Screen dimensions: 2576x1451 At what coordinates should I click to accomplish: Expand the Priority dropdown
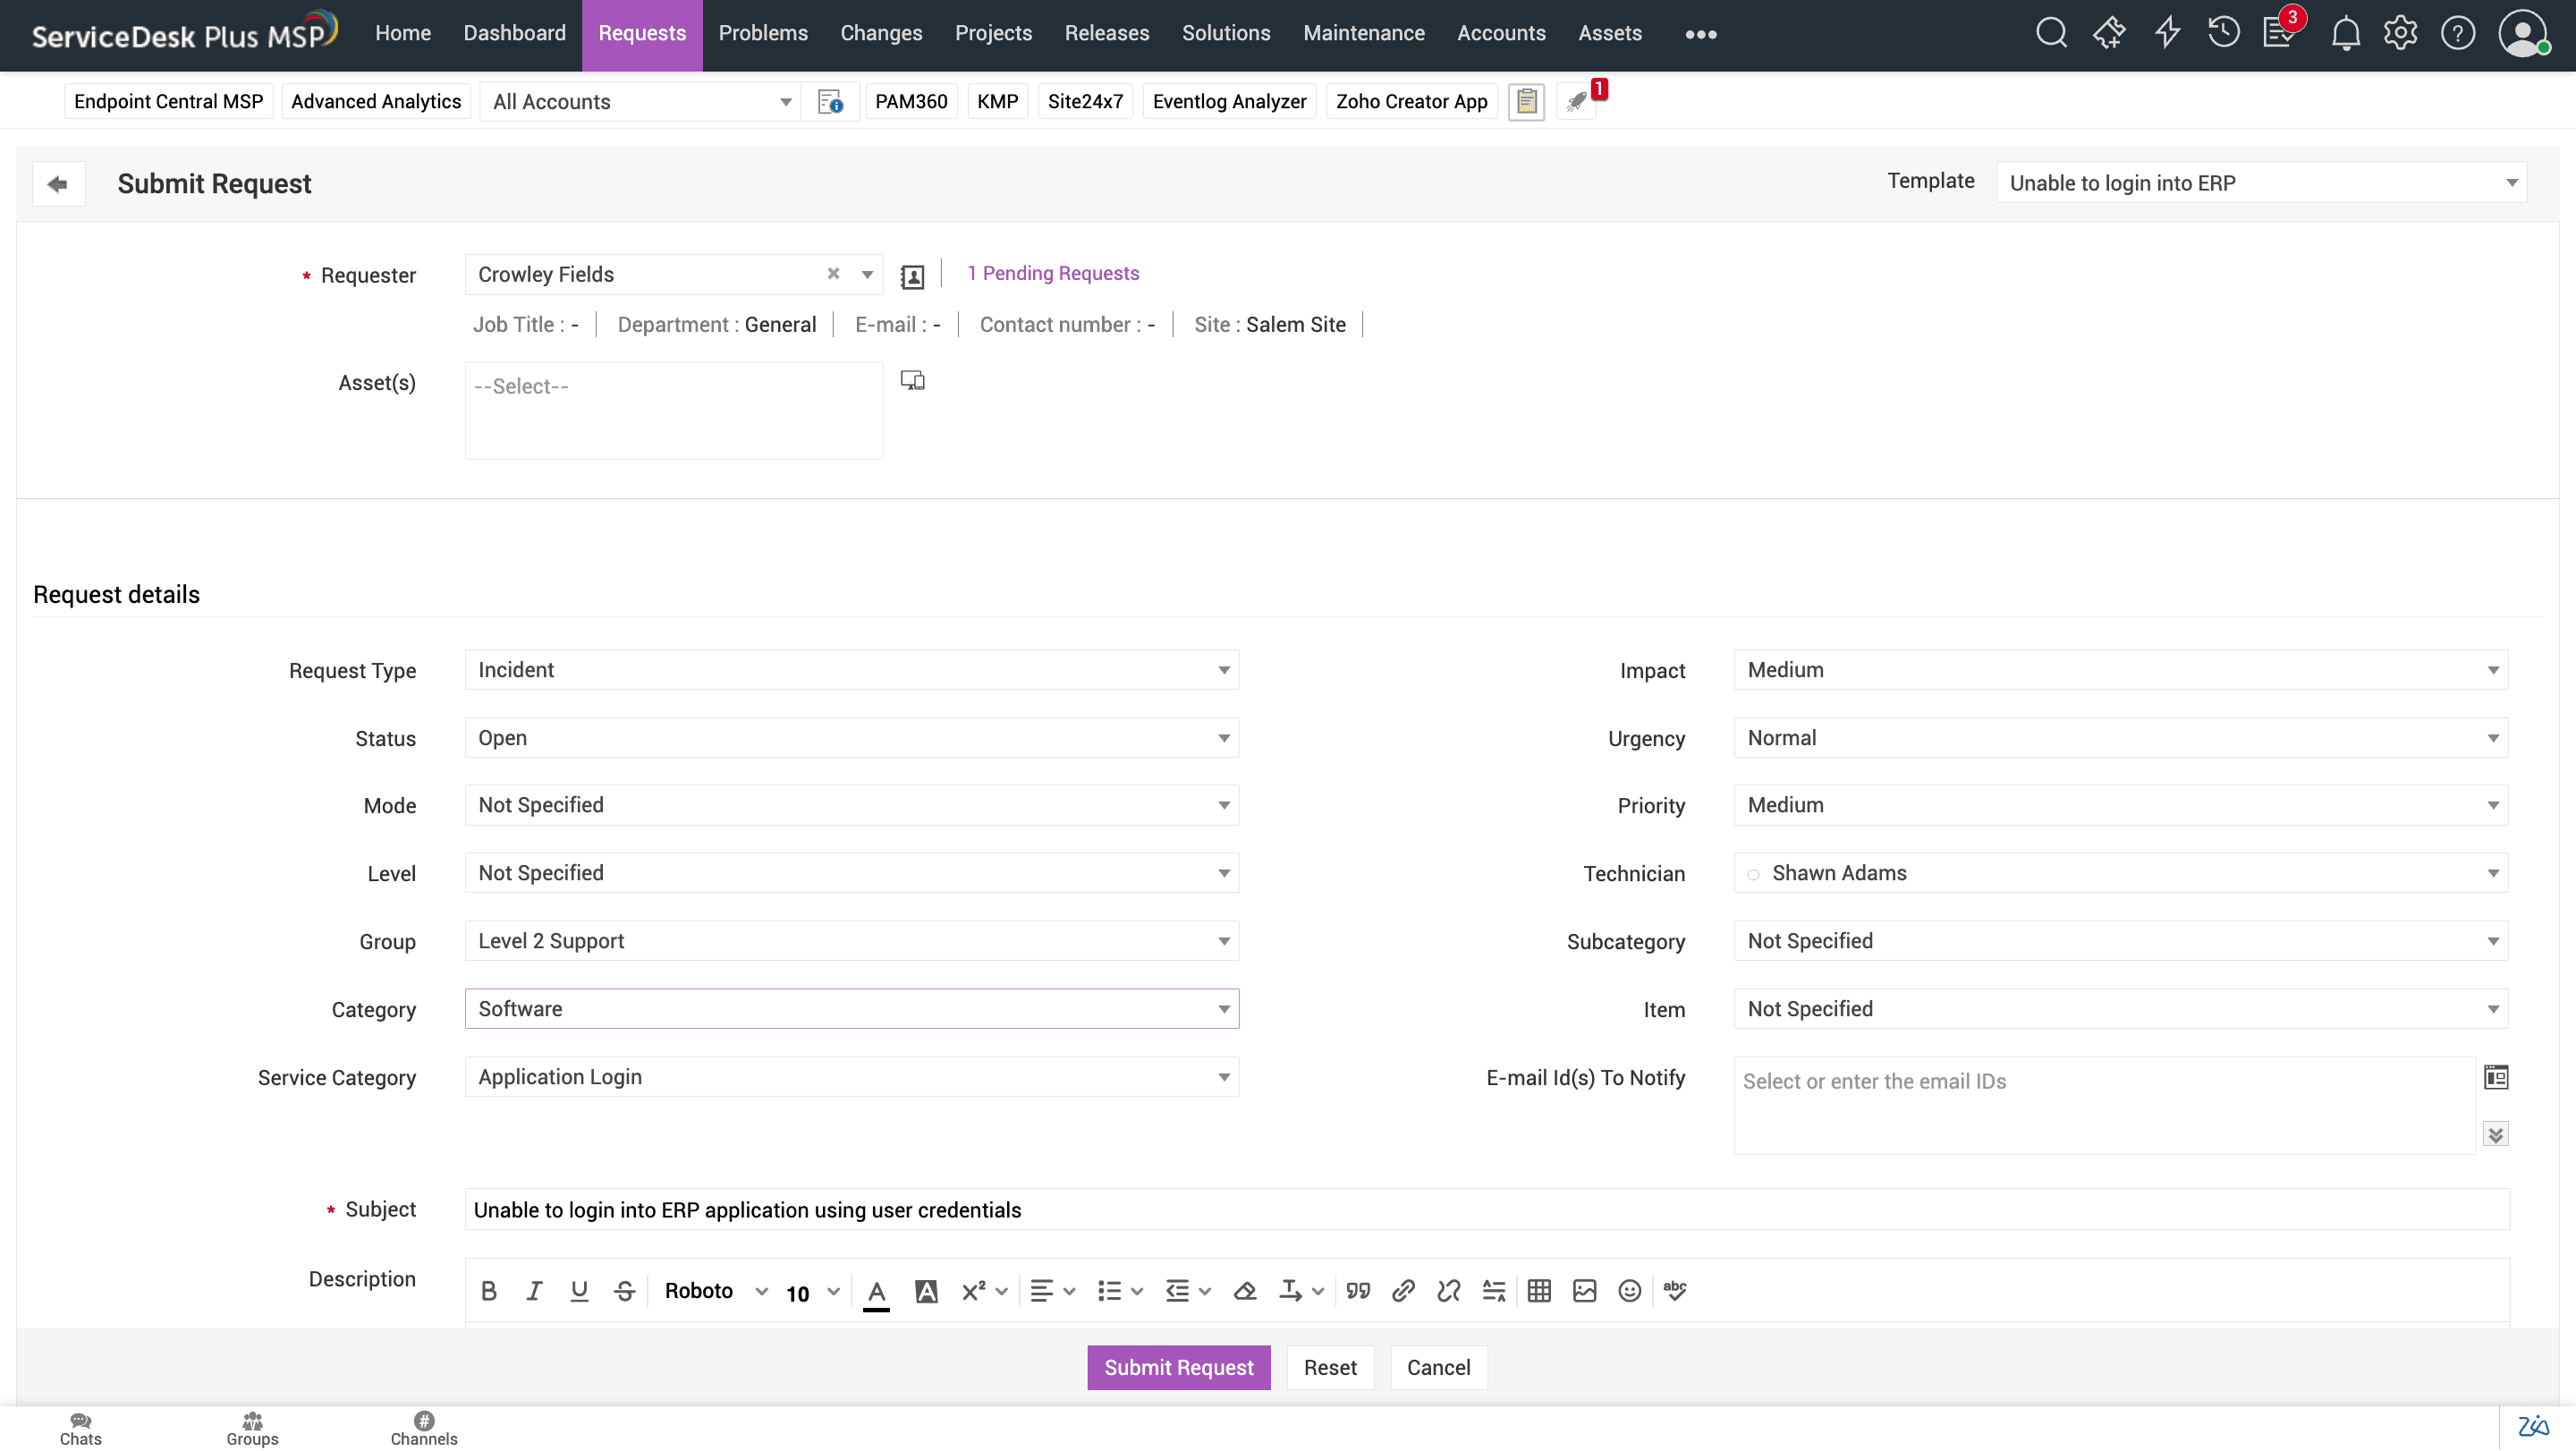click(x=2491, y=805)
